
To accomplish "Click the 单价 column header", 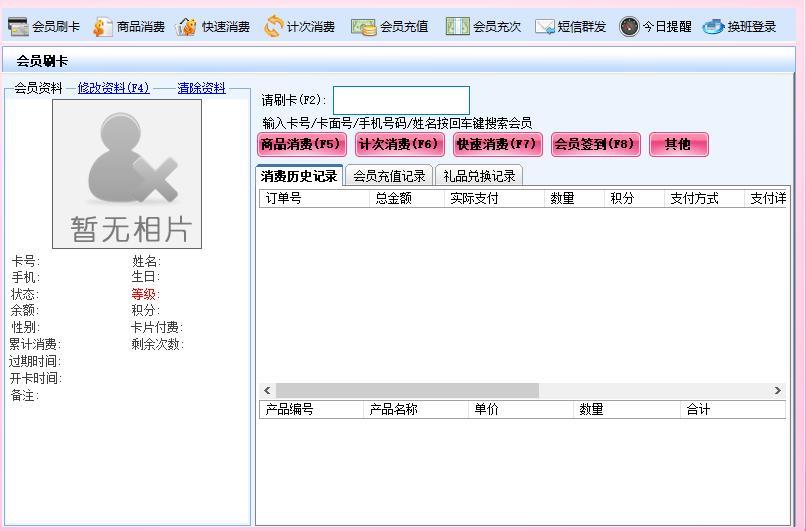I will click(521, 410).
